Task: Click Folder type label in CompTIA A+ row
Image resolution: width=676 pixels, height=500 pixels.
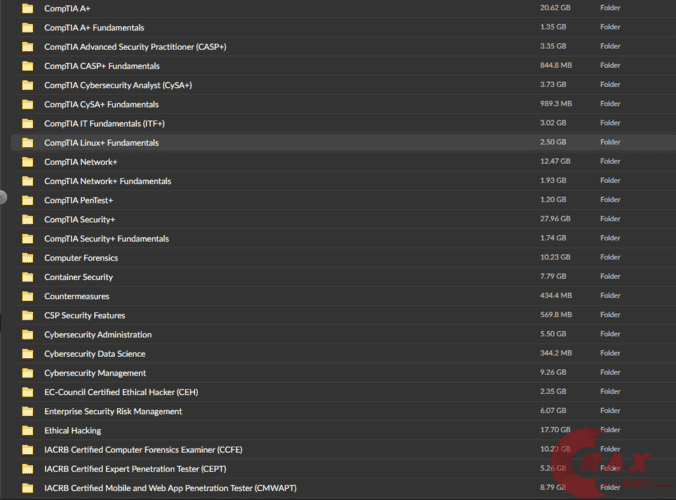Action: (610, 8)
